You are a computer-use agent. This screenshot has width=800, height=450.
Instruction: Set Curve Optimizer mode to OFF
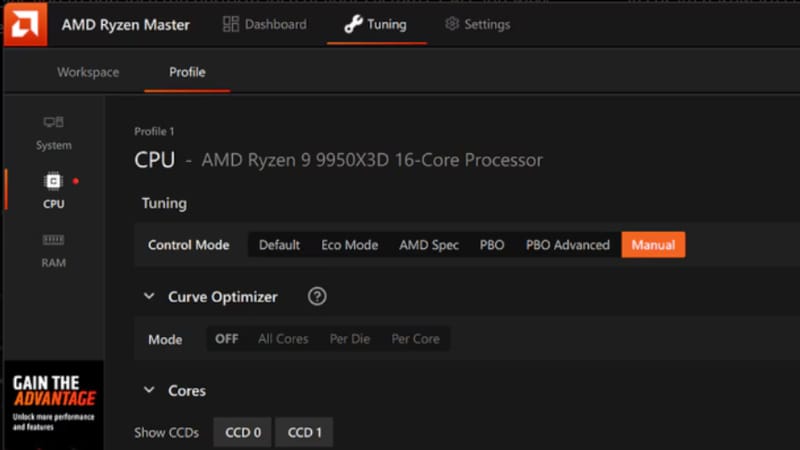coord(227,339)
